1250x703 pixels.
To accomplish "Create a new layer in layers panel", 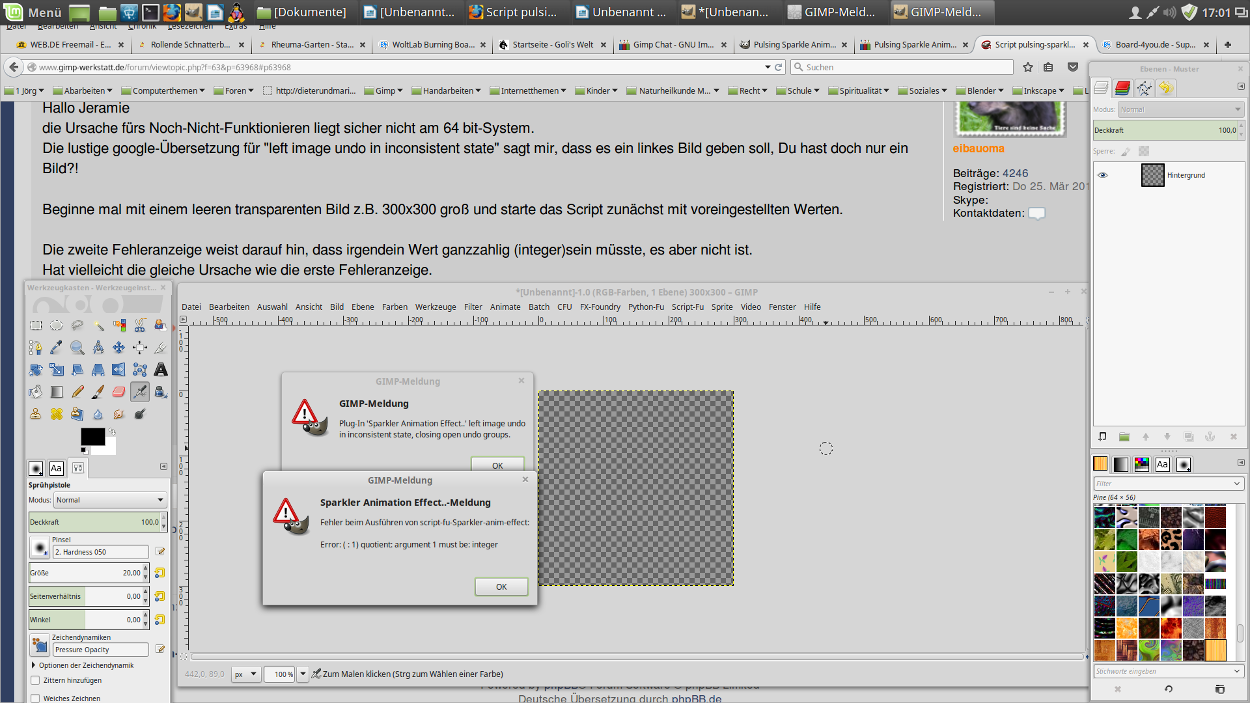I will [1102, 437].
